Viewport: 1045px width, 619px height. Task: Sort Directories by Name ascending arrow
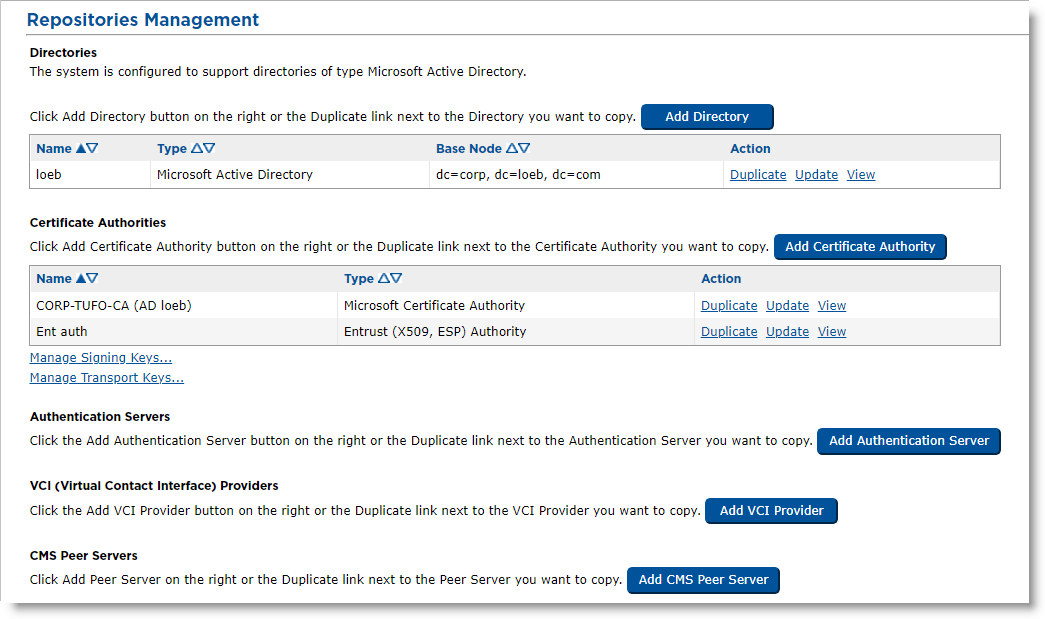pyautogui.click(x=81, y=149)
